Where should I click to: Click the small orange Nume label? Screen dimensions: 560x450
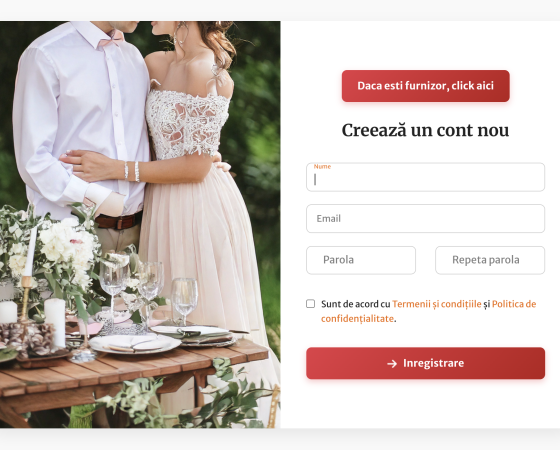pos(322,166)
